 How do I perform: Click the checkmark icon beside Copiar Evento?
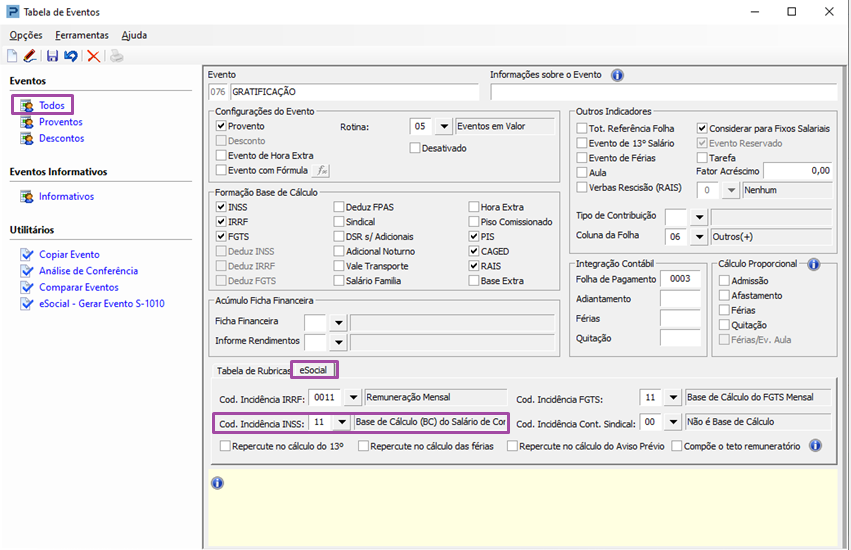(27, 255)
